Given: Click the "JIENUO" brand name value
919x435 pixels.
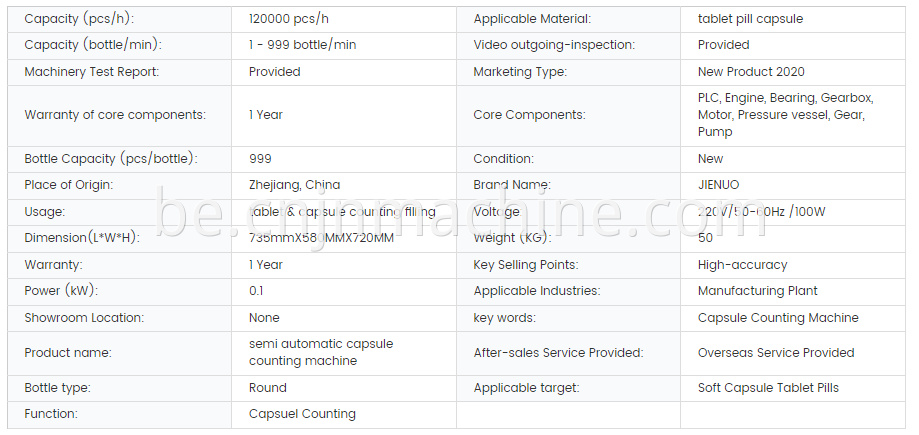Looking at the screenshot, I should pyautogui.click(x=719, y=185).
